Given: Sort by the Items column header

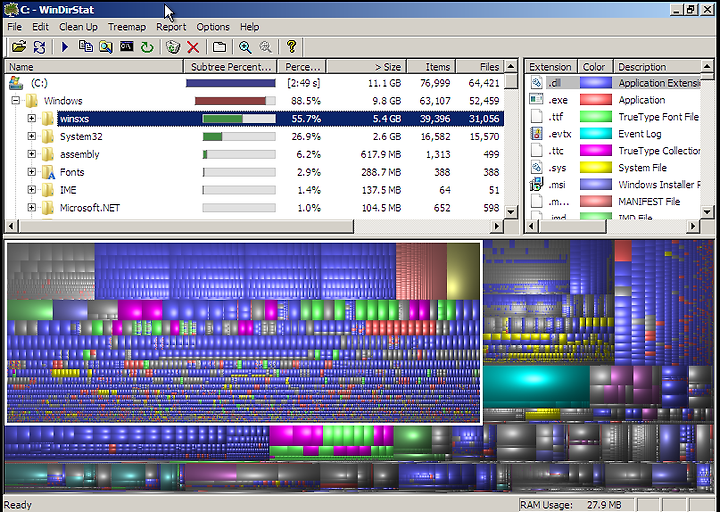Looking at the screenshot, I should point(432,67).
